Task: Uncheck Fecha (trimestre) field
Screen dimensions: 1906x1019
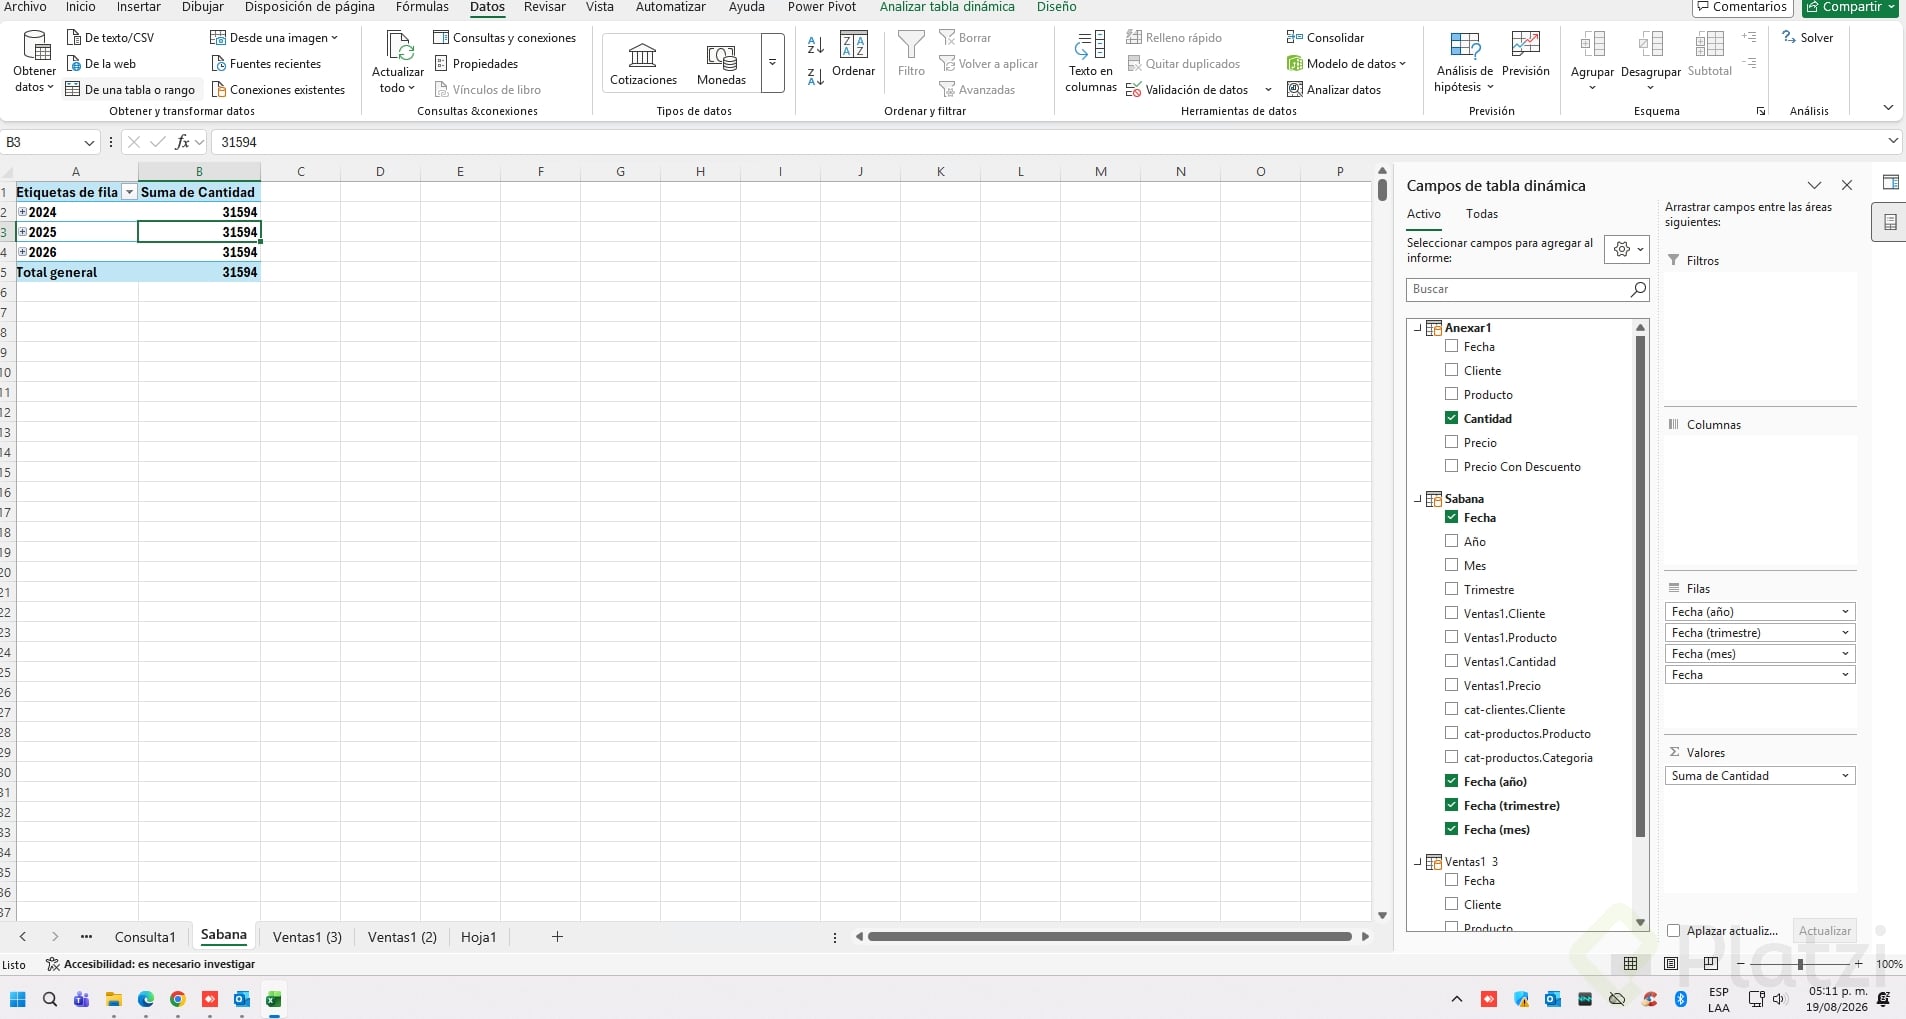Action: point(1451,805)
